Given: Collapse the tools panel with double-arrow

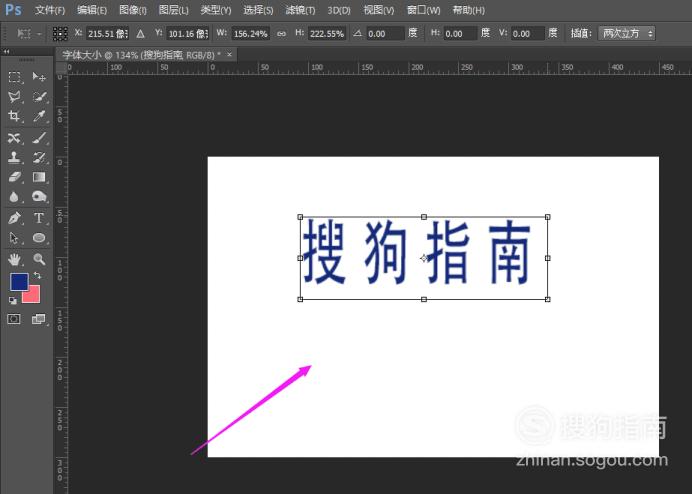Looking at the screenshot, I should 6,52.
